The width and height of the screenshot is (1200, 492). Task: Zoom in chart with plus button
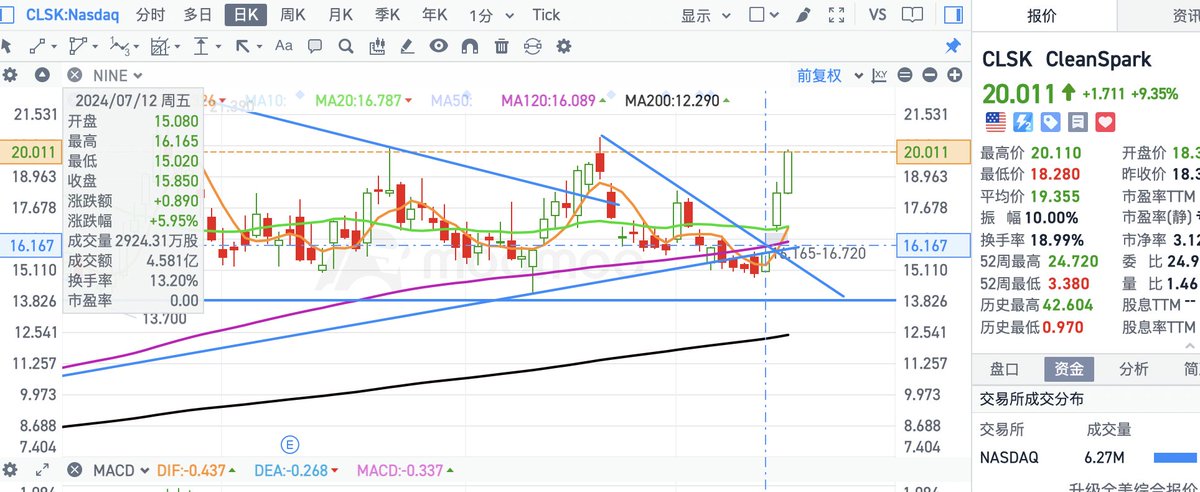tap(954, 75)
